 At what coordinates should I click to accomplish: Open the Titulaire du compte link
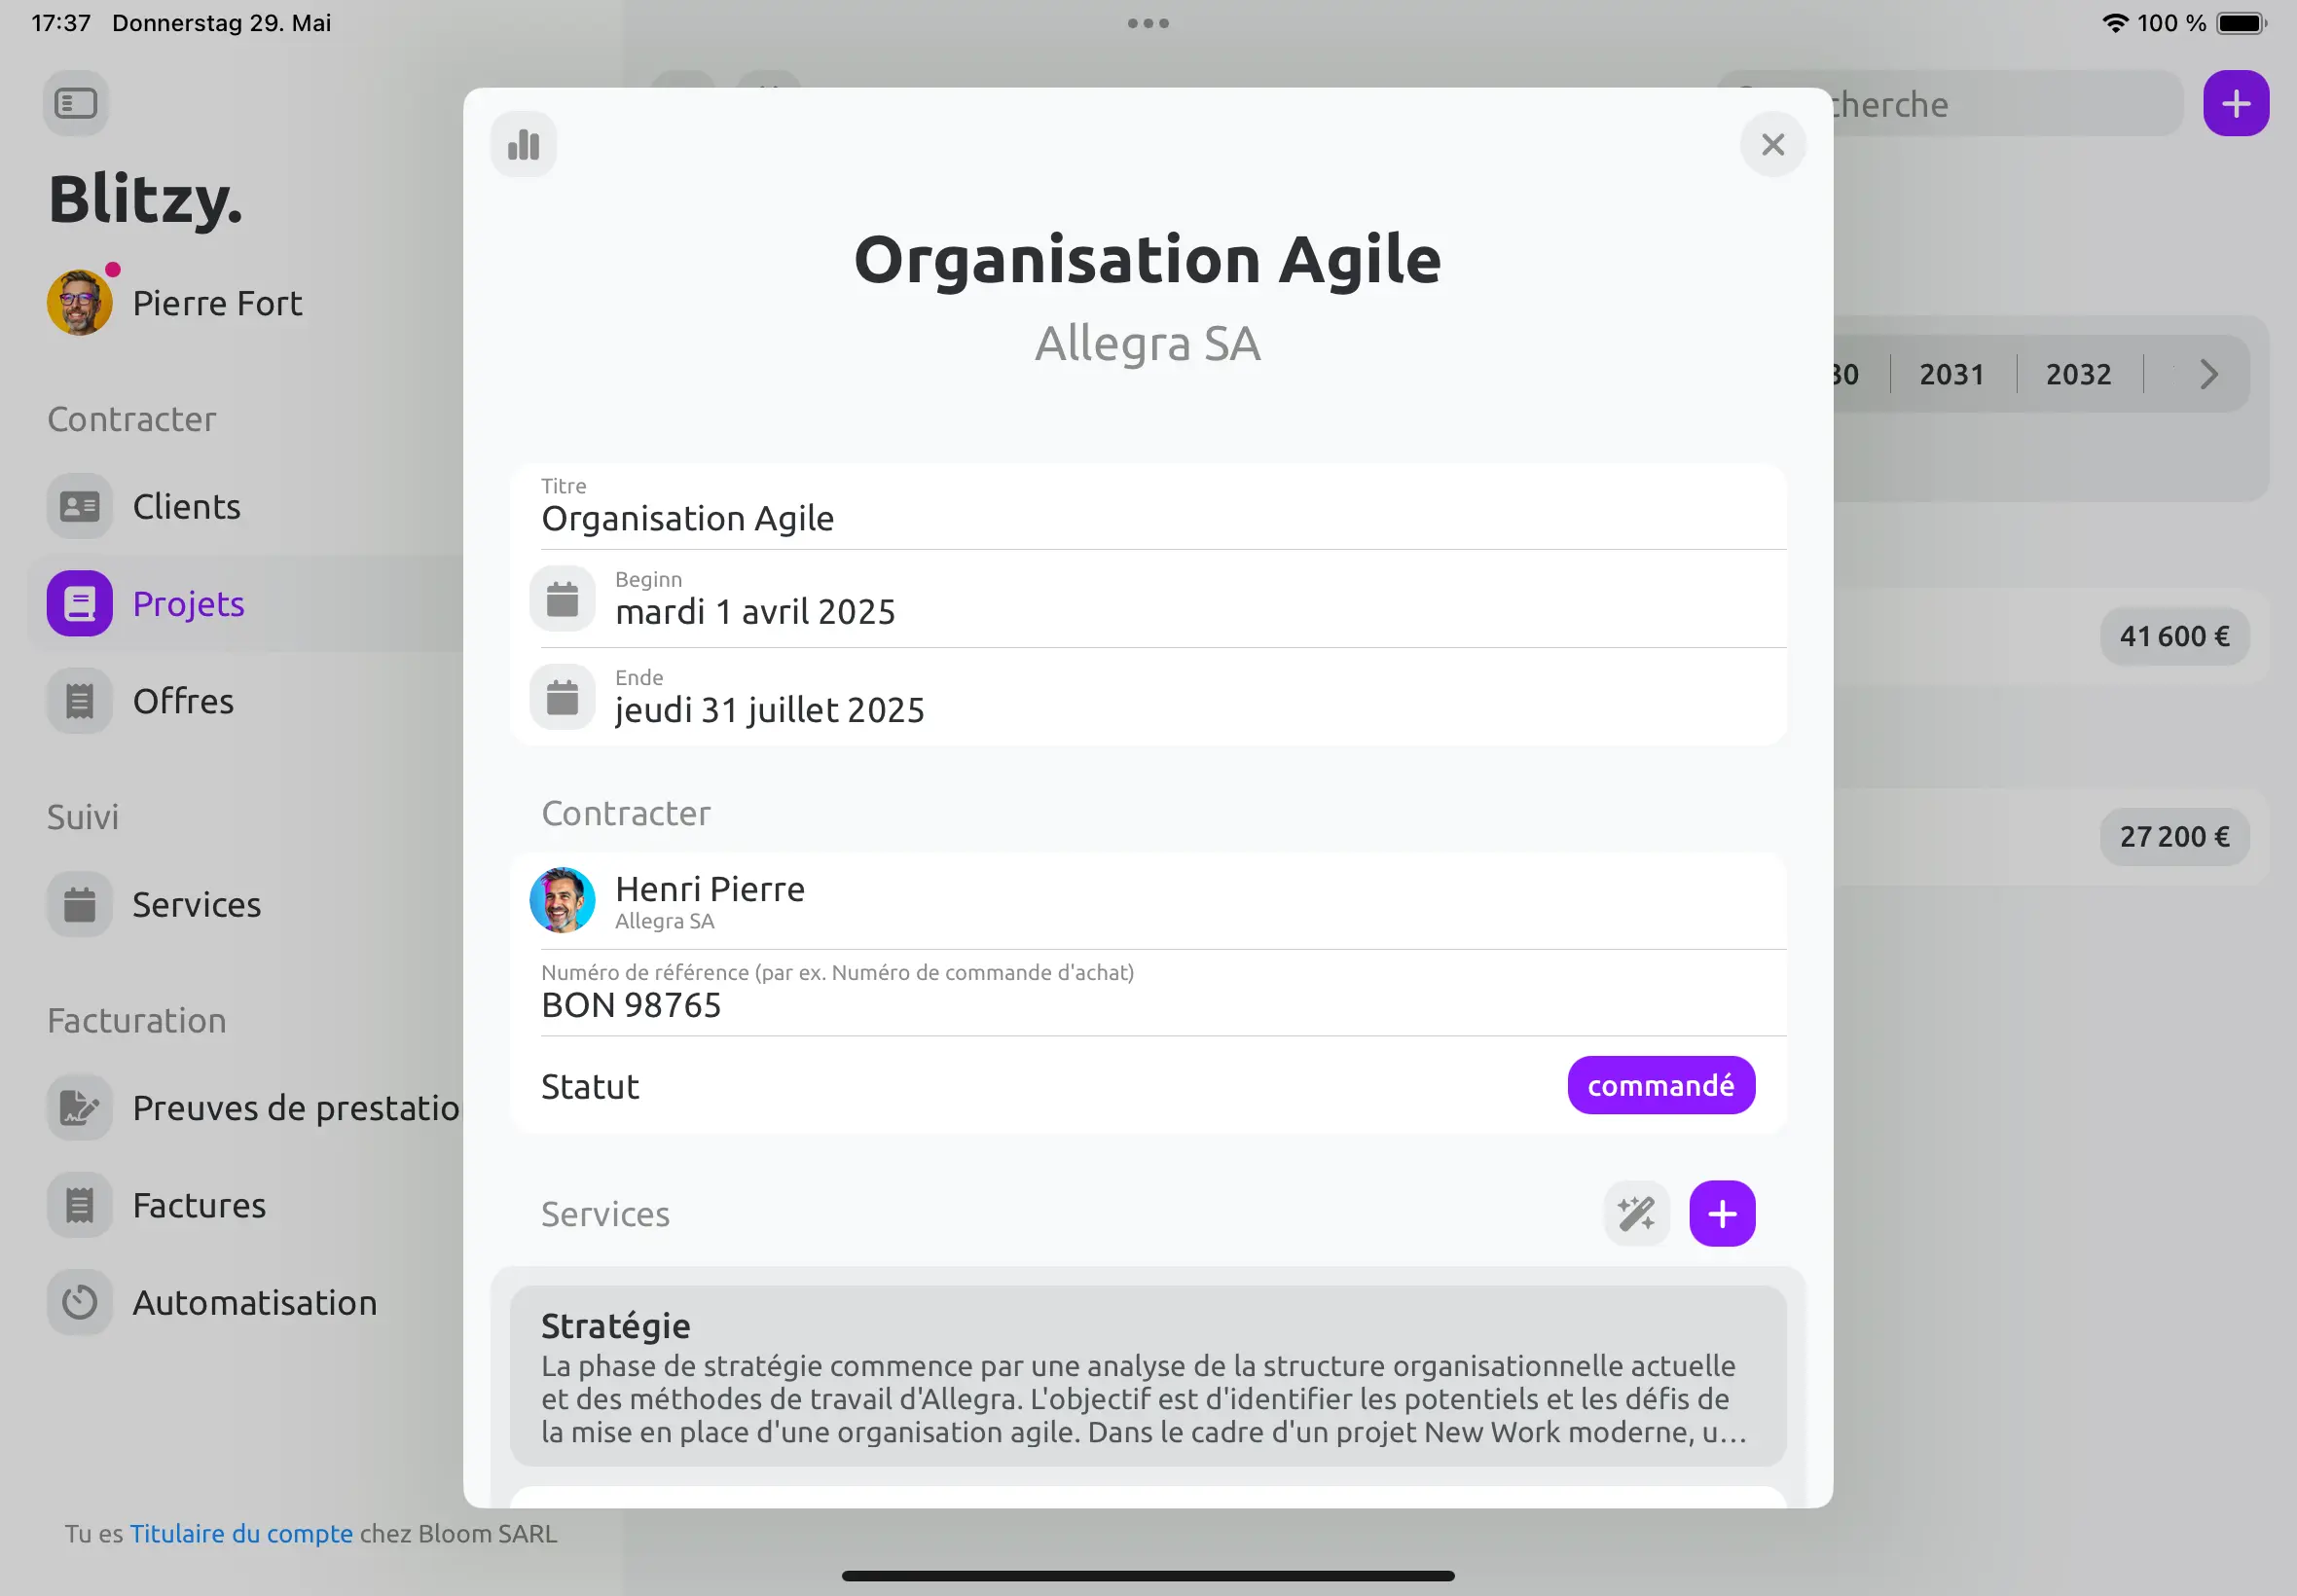point(241,1533)
